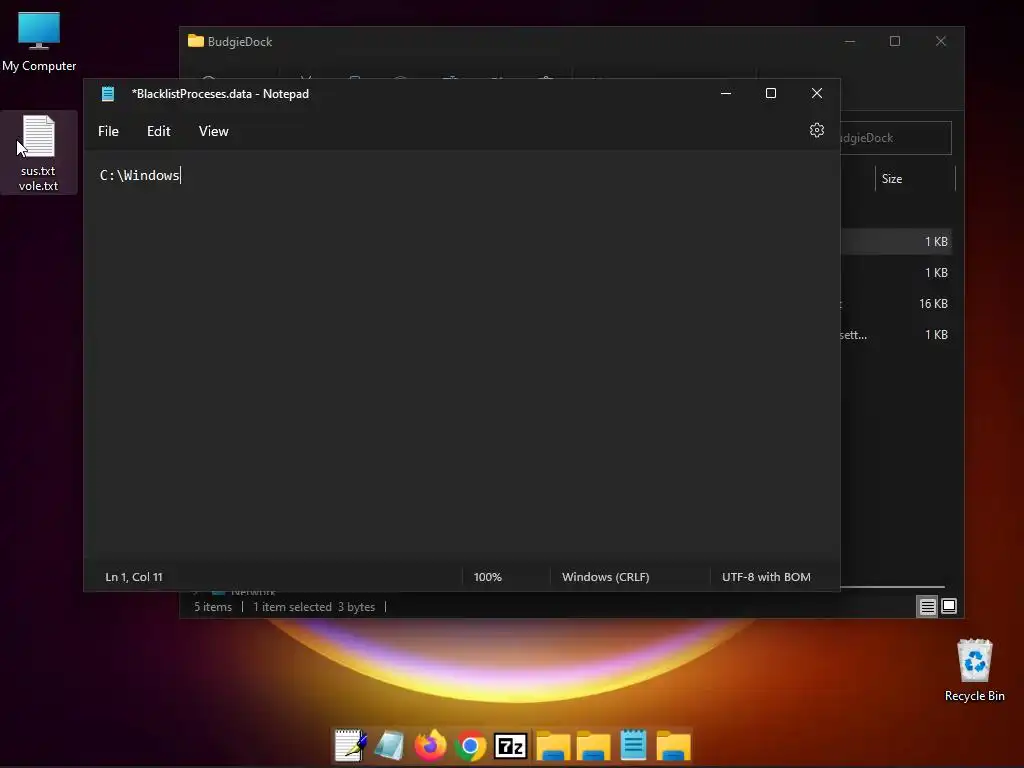Close the BudgieDock Explorer window
The height and width of the screenshot is (768, 1024).
[940, 41]
